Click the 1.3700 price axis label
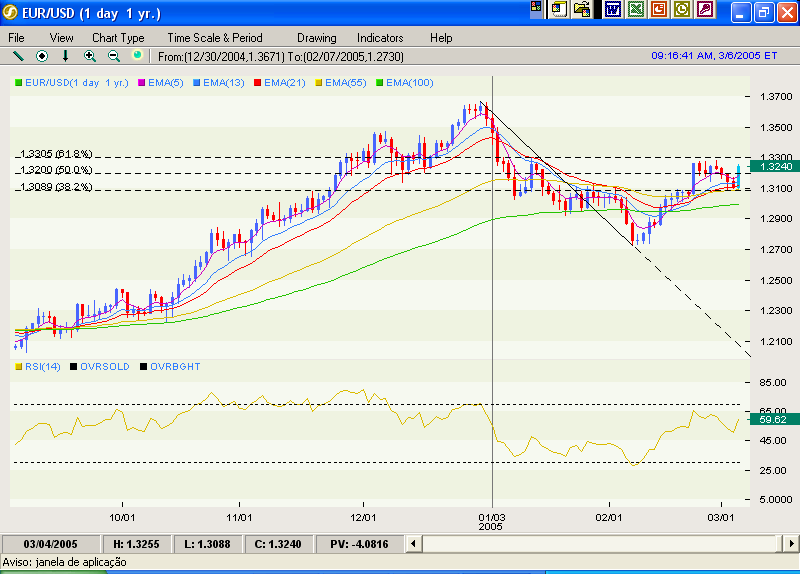Image resolution: width=800 pixels, height=574 pixels. pos(776,96)
